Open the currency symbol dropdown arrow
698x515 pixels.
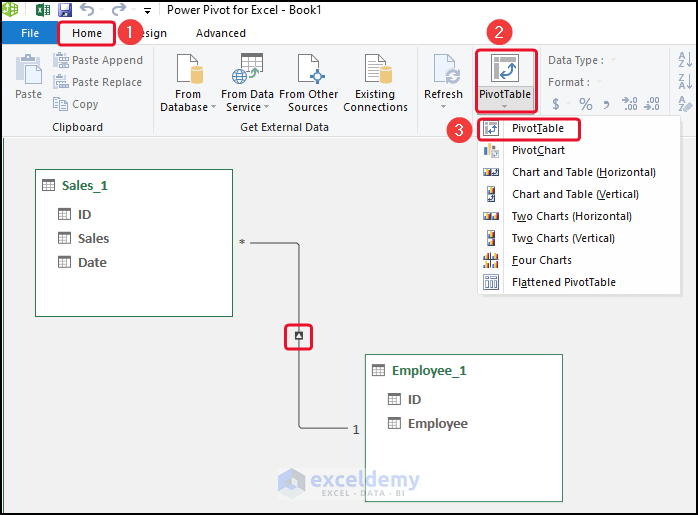pyautogui.click(x=568, y=104)
